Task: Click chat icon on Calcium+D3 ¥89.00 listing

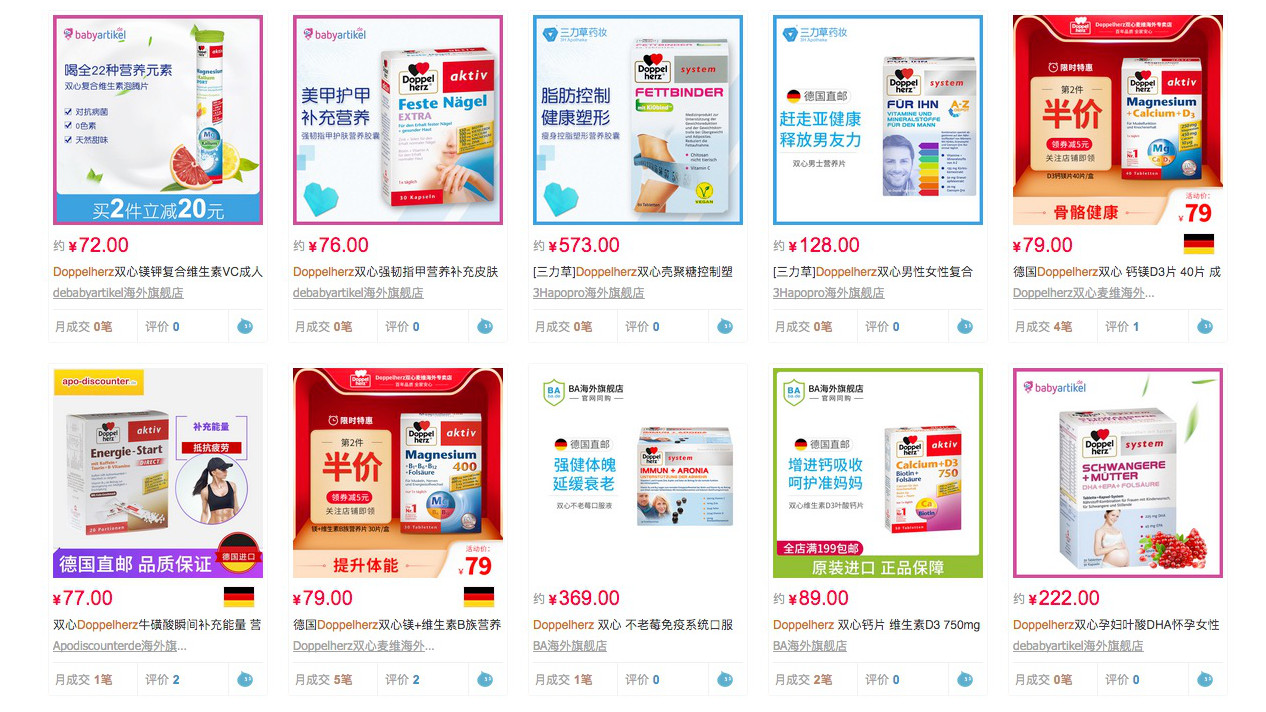Action: (x=965, y=679)
